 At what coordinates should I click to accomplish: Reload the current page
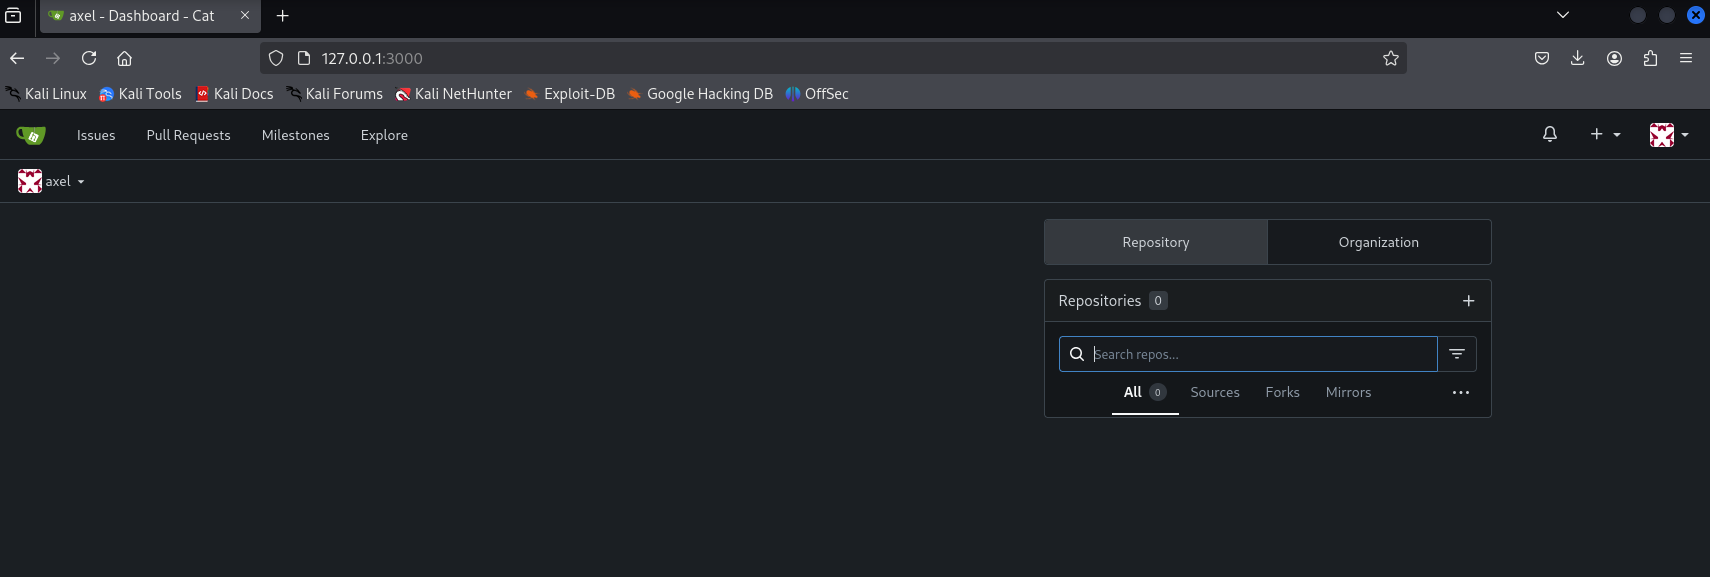(x=89, y=58)
